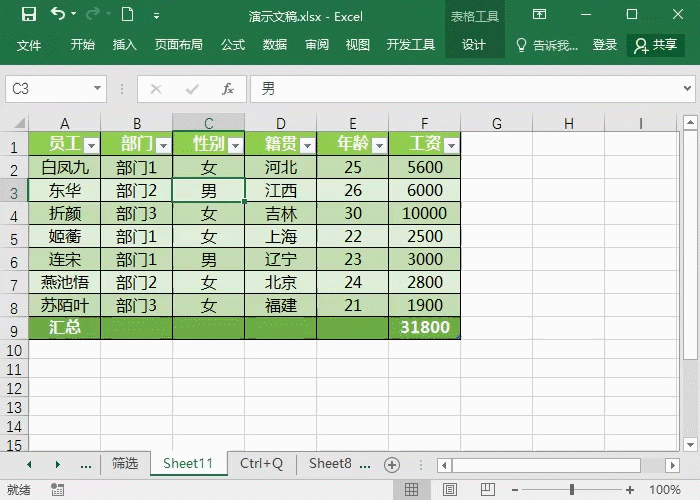Open the 籍贯 column filter dropdown
The width and height of the screenshot is (700, 500).
307,146
